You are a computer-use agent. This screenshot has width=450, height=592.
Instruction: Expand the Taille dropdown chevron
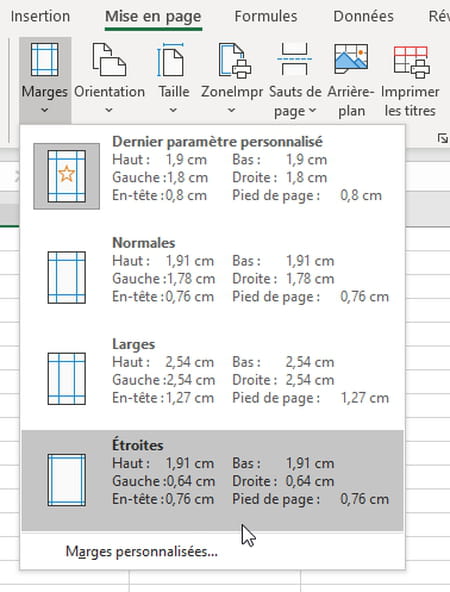pos(173,110)
